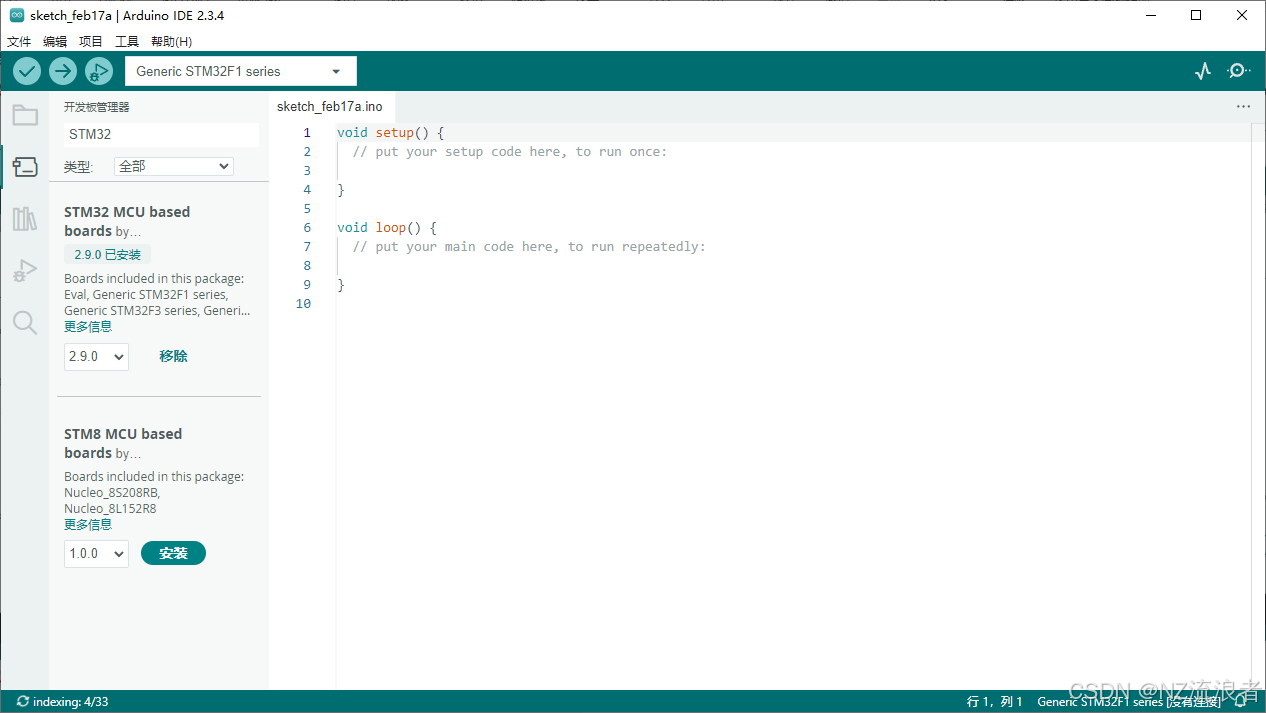Viewport: 1266px width, 713px height.
Task: Open the Serial Monitor icon
Action: (1239, 71)
